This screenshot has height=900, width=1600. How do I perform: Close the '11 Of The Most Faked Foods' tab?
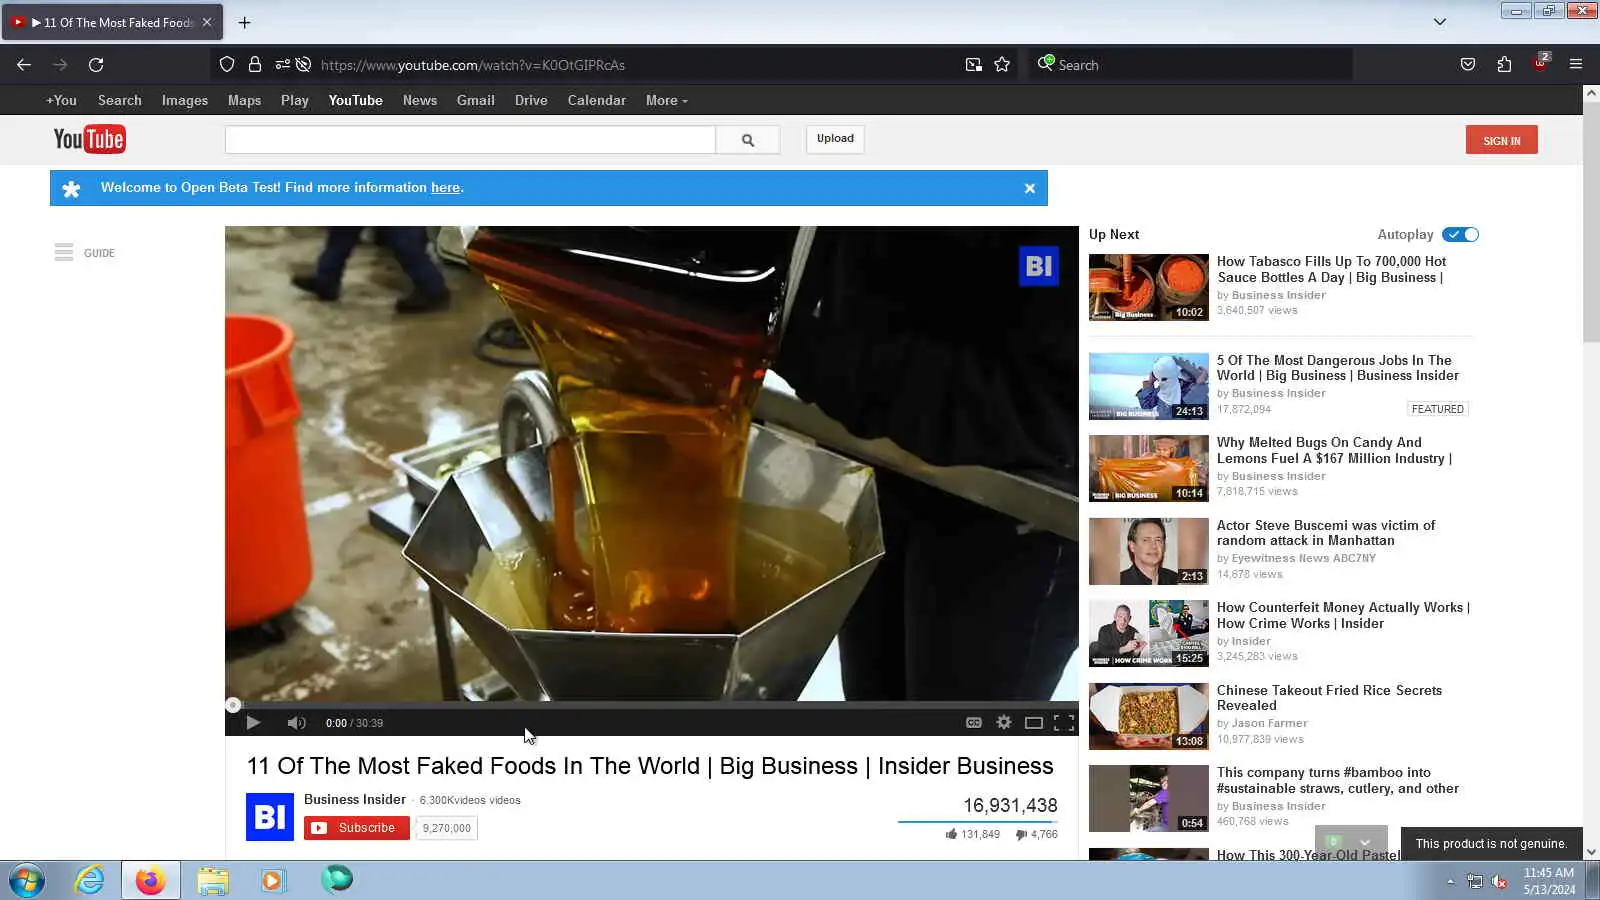coord(207,22)
